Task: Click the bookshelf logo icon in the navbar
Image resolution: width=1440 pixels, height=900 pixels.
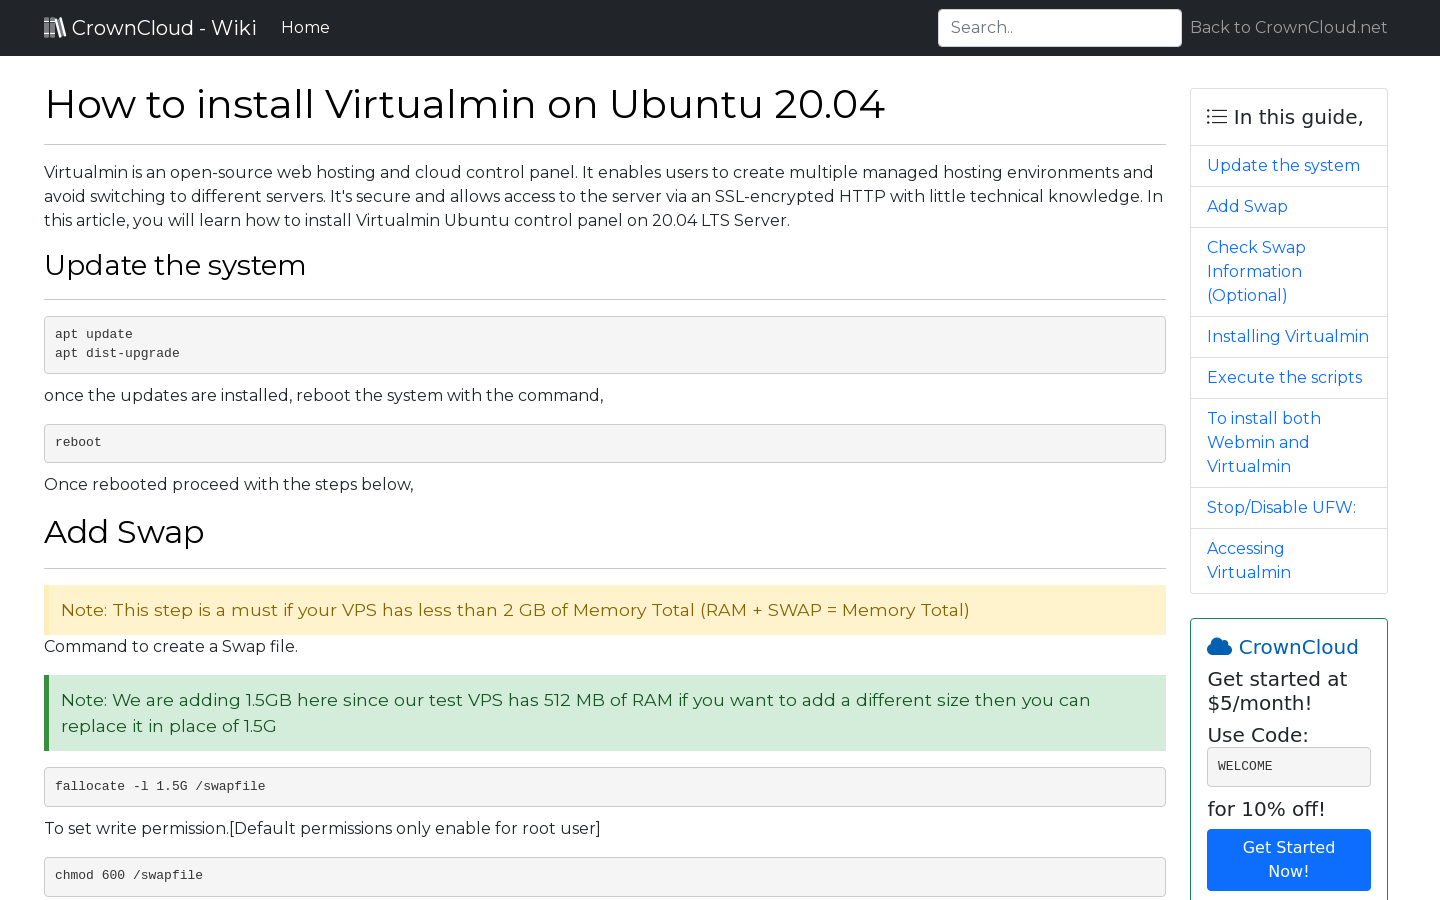Action: tap(55, 27)
